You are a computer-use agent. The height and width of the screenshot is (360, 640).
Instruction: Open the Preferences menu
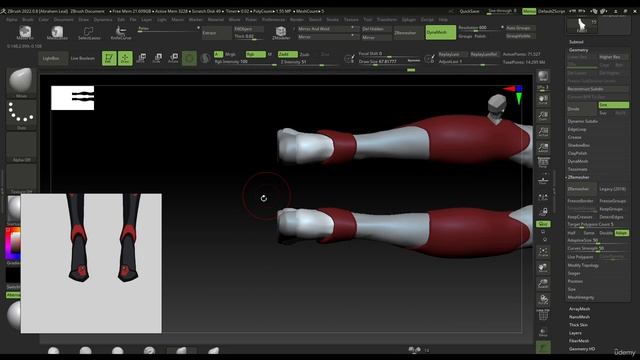click(273, 20)
